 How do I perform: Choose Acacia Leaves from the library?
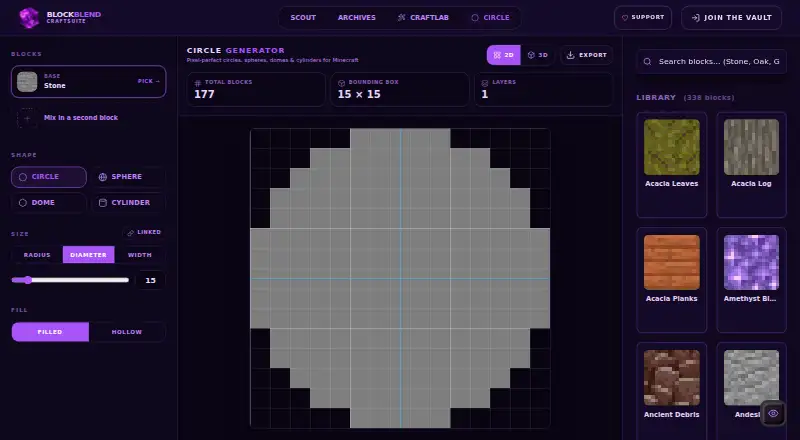[x=671, y=165]
